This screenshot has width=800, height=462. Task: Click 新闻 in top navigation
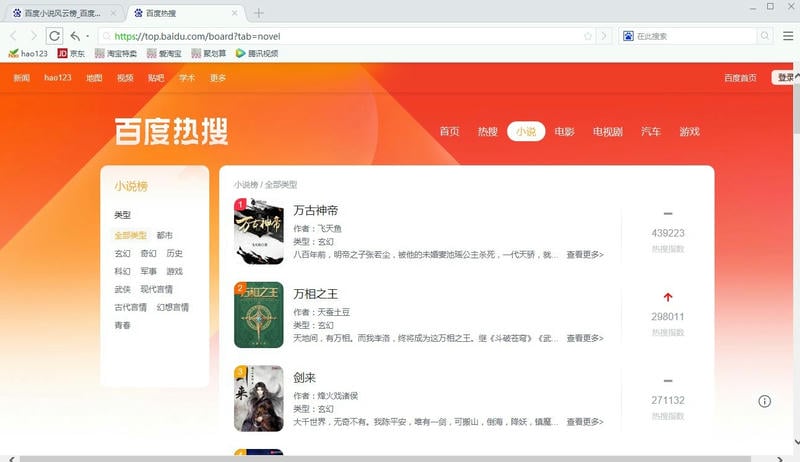point(21,78)
